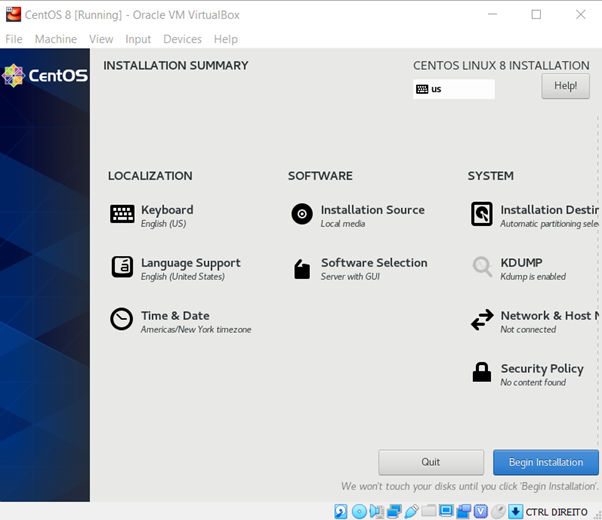
Task: Click the Time & Date clock icon
Action: pos(122,319)
